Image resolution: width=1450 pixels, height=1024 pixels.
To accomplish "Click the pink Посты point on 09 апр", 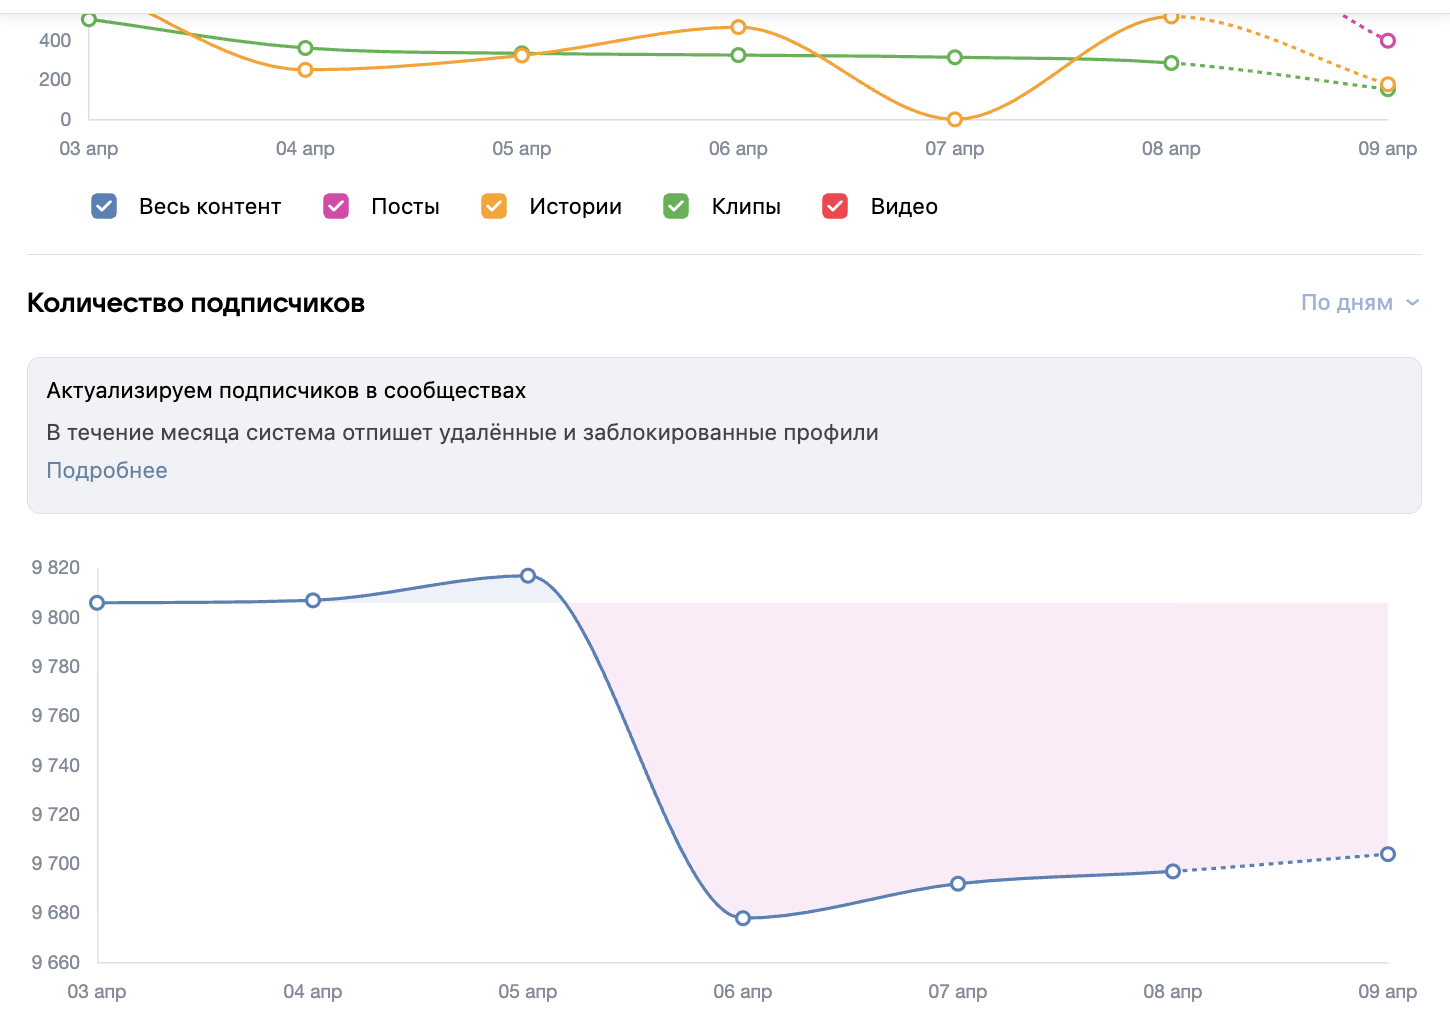I will [x=1388, y=41].
